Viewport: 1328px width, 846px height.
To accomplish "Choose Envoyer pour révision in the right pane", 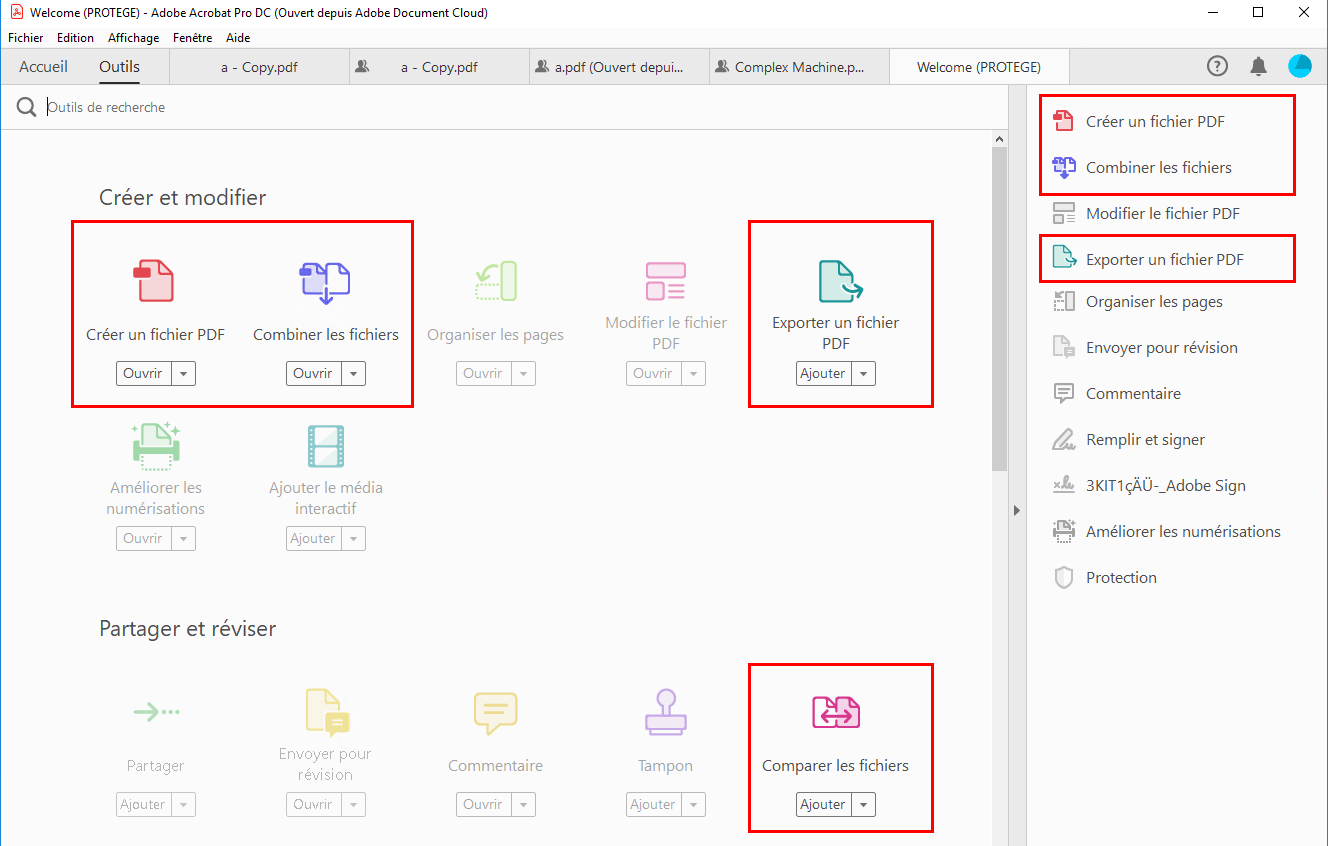I will (1162, 347).
